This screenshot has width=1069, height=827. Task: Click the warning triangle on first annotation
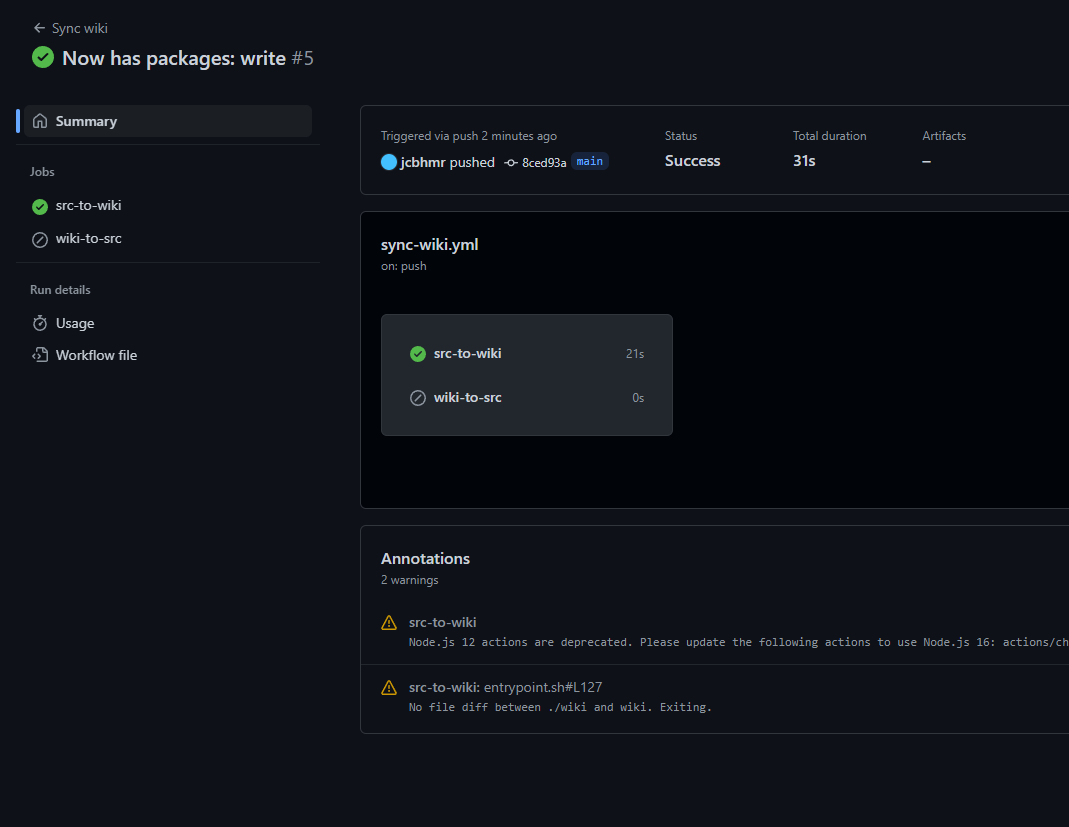coord(388,622)
